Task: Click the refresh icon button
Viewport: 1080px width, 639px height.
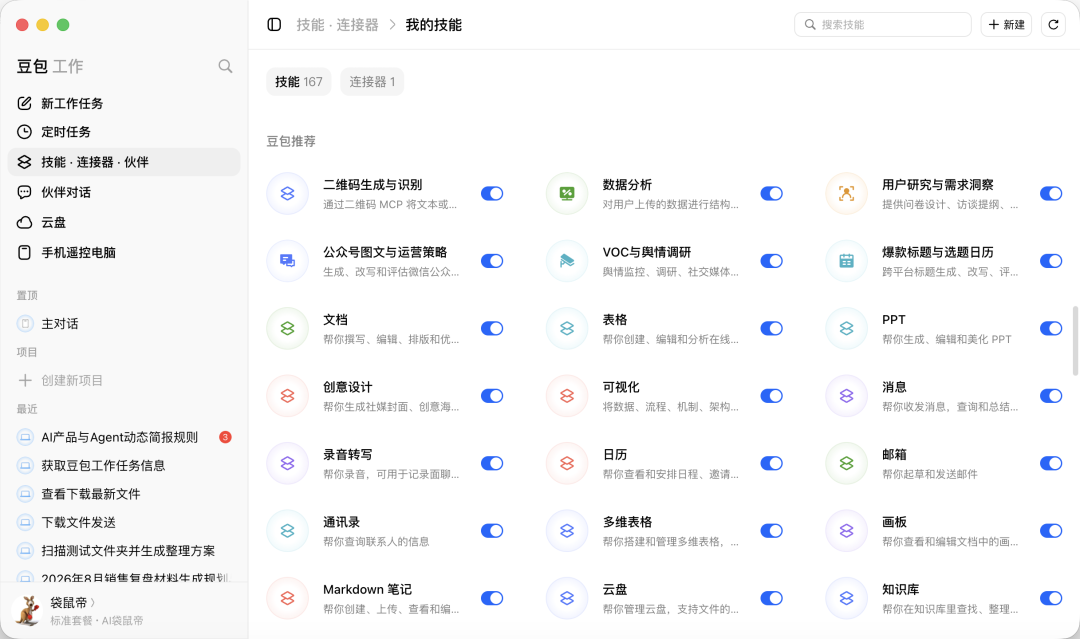Action: pyautogui.click(x=1053, y=25)
